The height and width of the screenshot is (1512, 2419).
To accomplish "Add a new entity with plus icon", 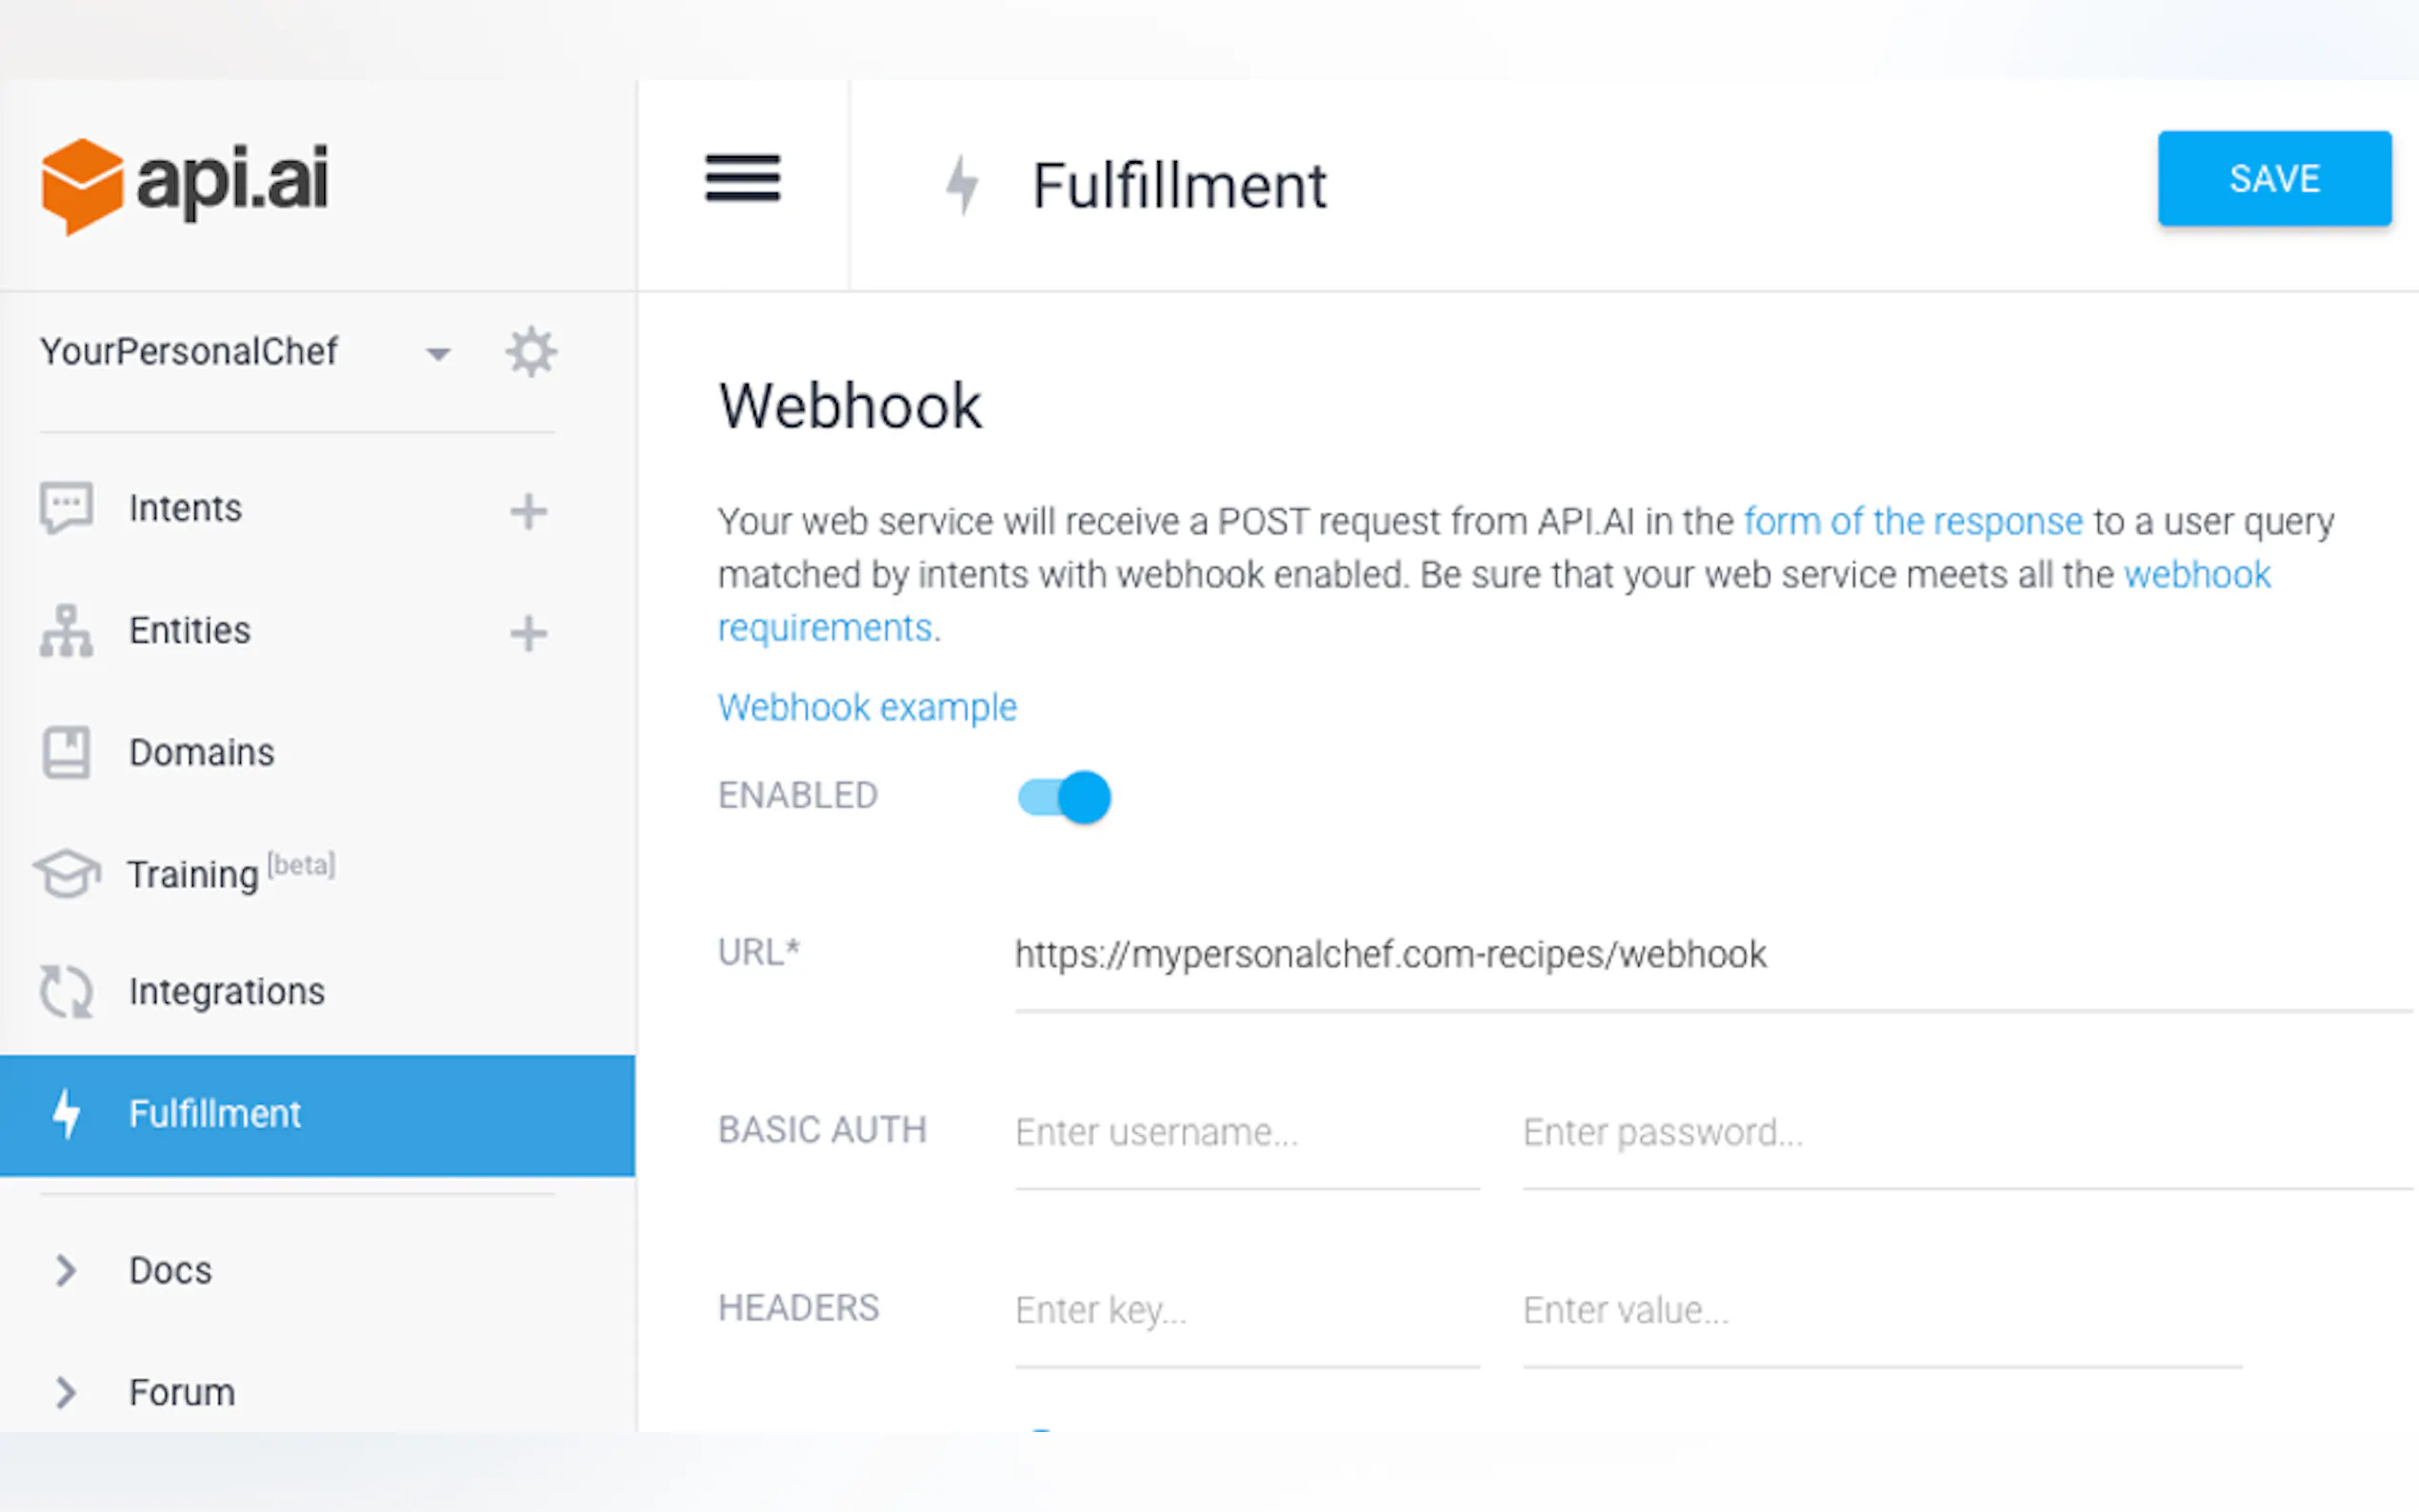I will tap(528, 633).
